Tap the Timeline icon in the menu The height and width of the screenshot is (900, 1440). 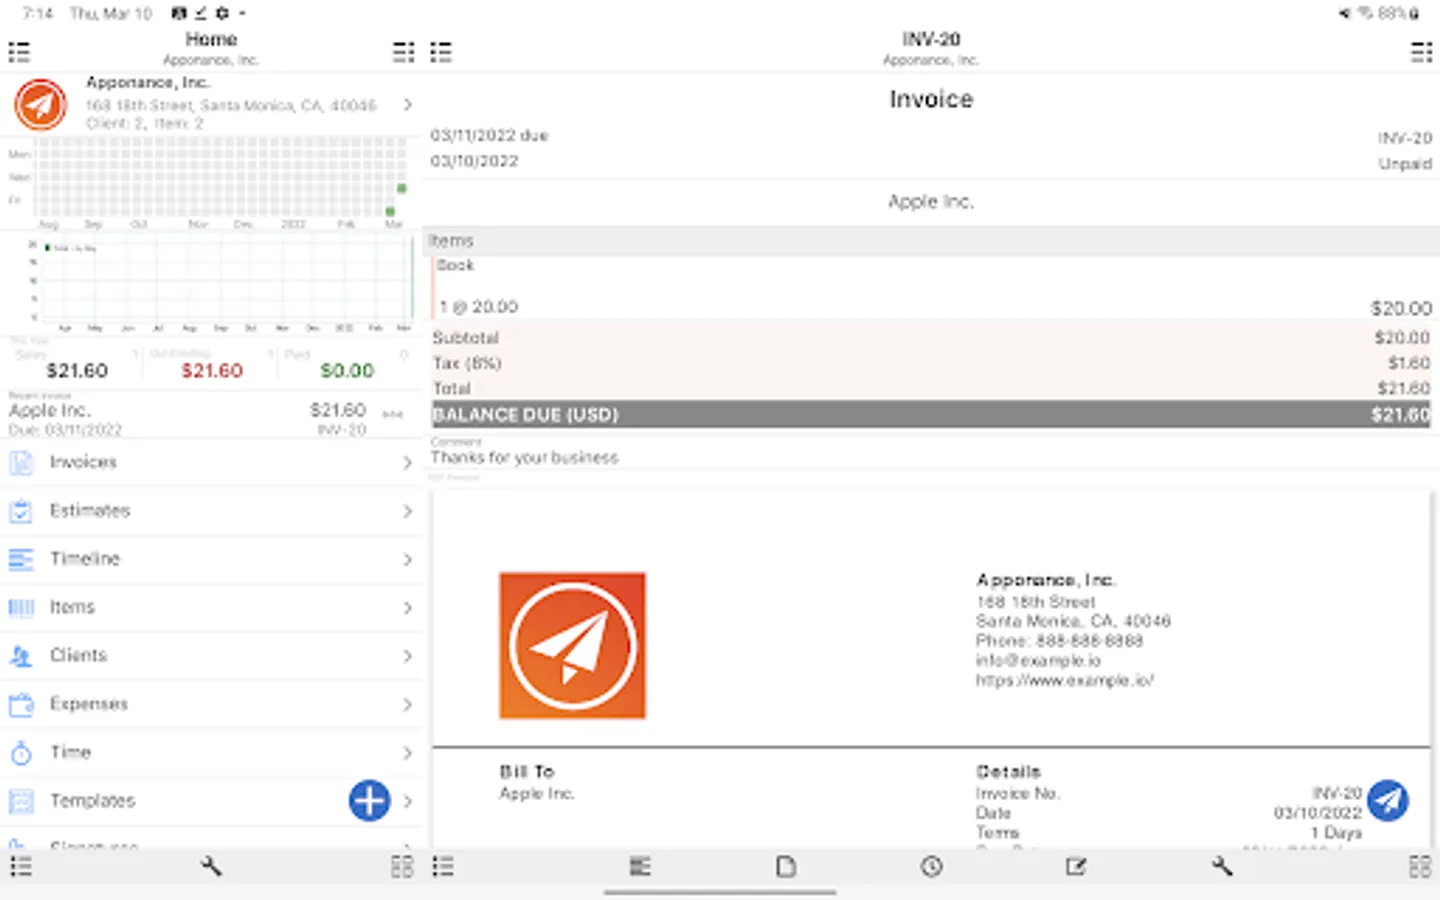tap(21, 559)
